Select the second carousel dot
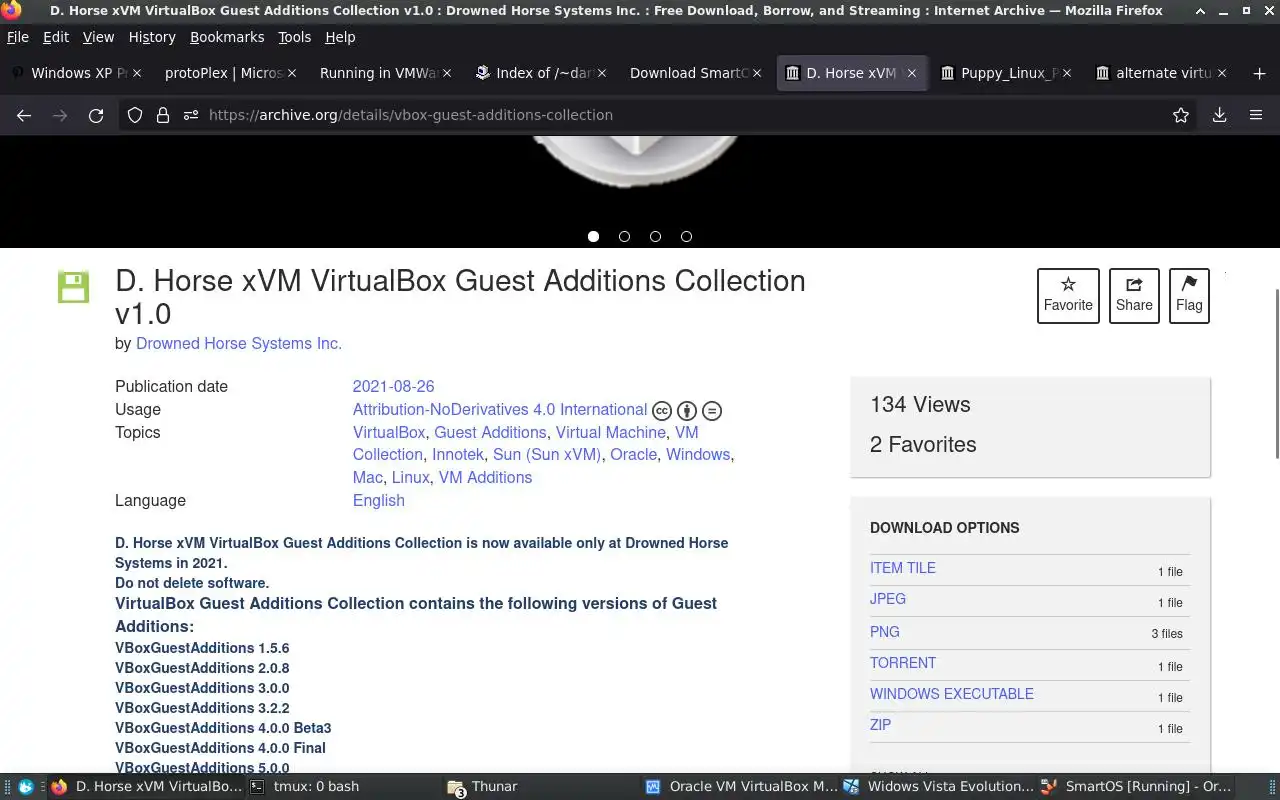This screenshot has width=1280, height=800. [x=624, y=237]
